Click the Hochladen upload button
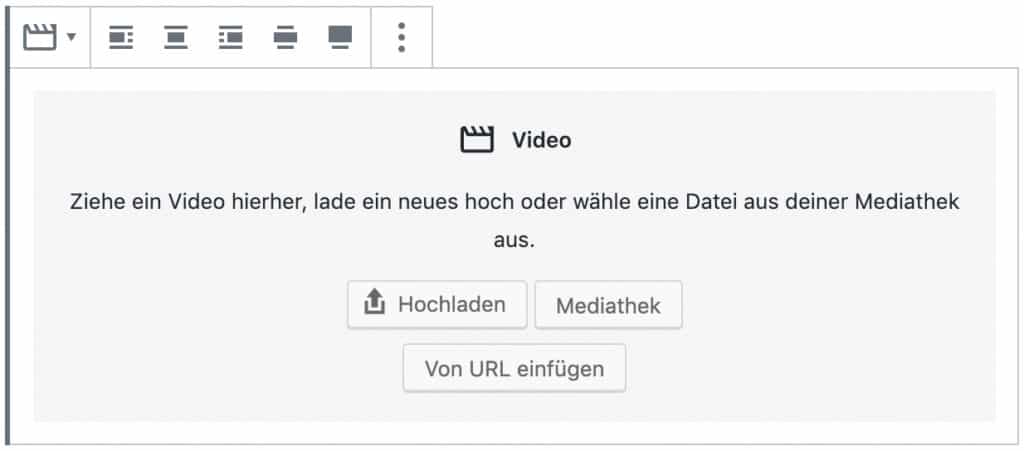1024x451 pixels. 437,305
